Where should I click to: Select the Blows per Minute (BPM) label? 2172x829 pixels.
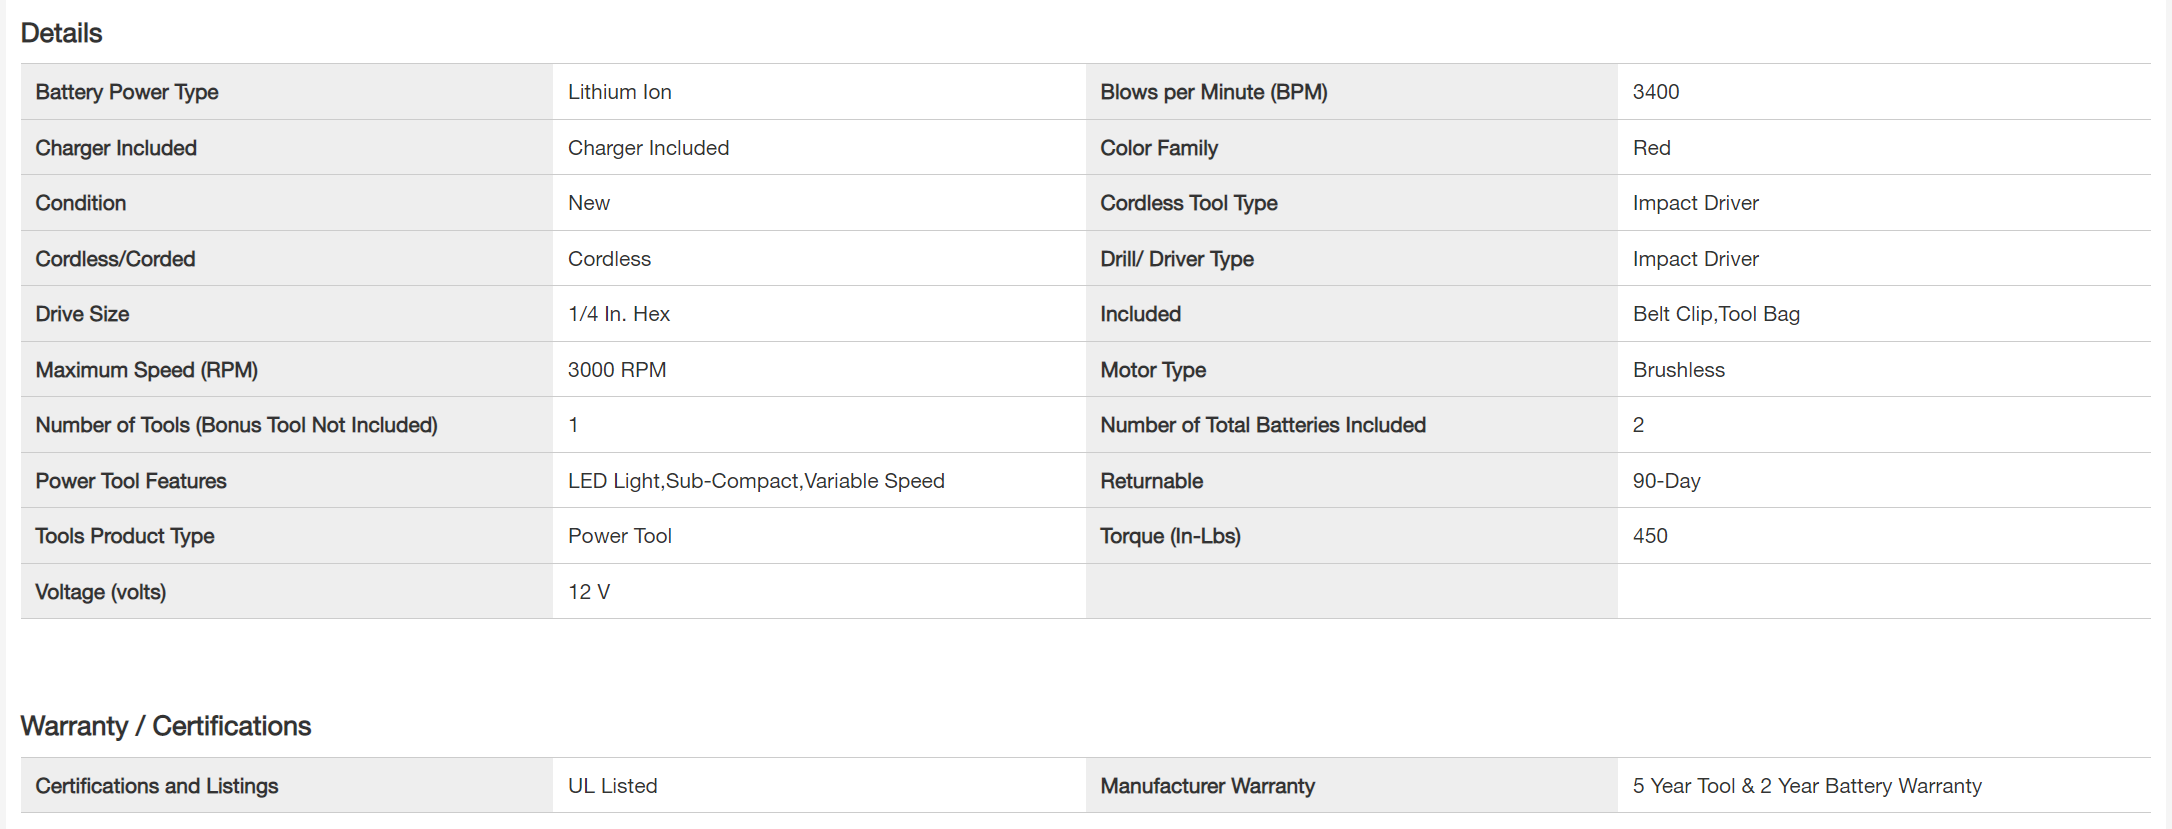[x=1213, y=92]
